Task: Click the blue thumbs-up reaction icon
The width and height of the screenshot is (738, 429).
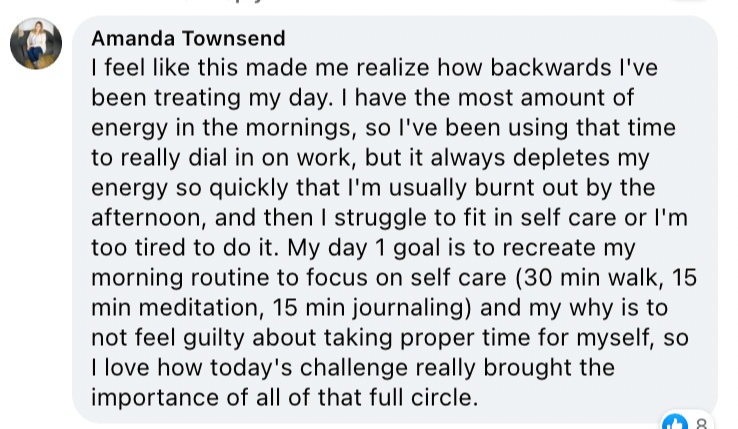Action: tap(675, 422)
